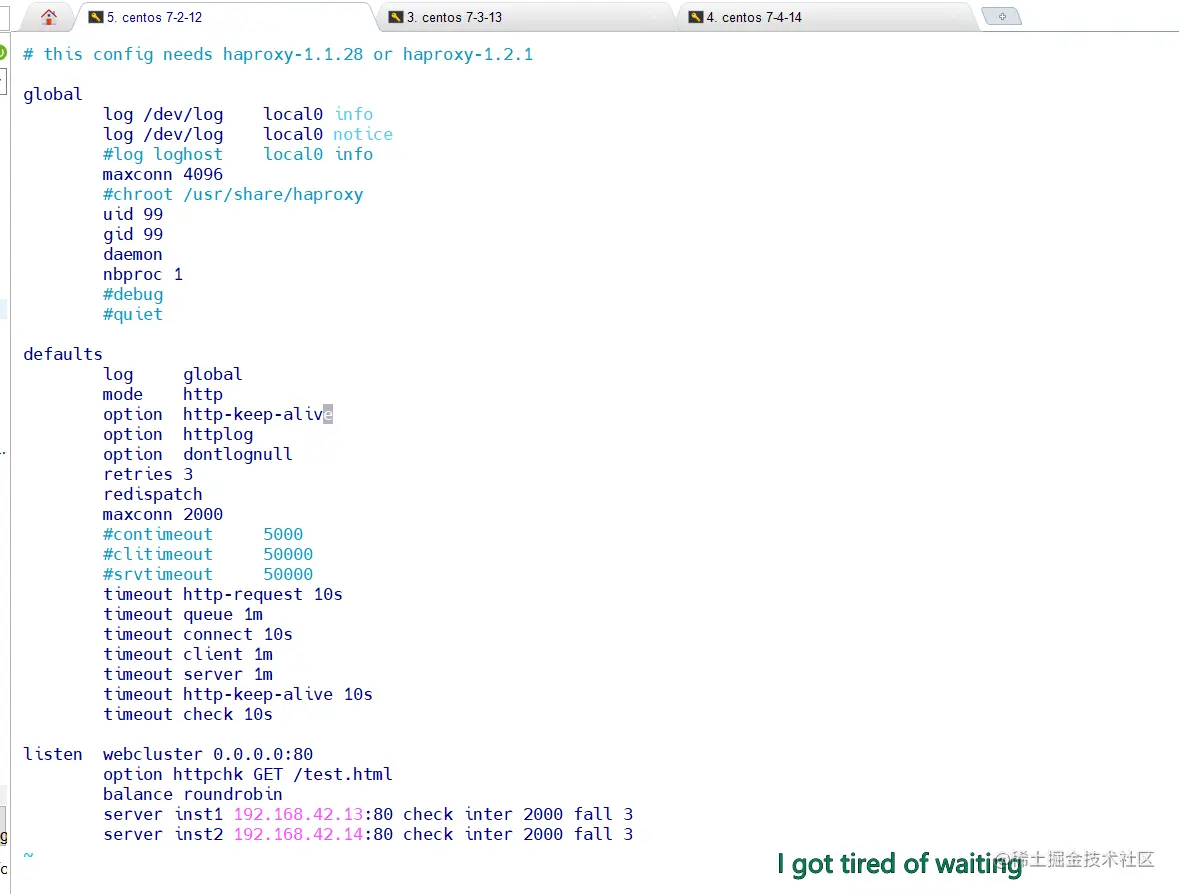This screenshot has width=1179, height=894.
Task: Click the 'log global' line under defaults
Action: (x=173, y=374)
